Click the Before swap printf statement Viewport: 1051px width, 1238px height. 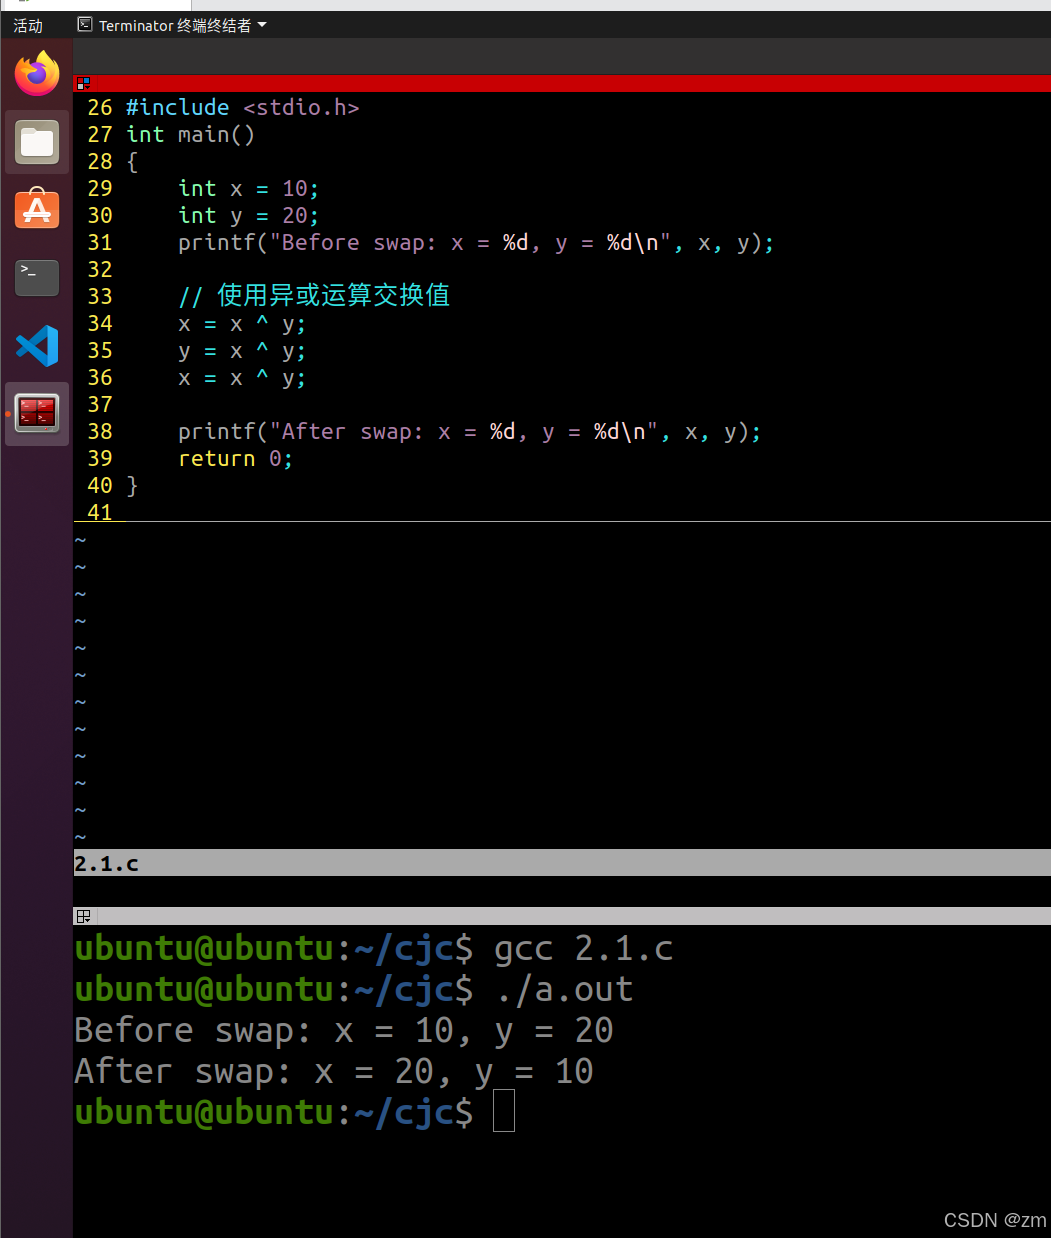pyautogui.click(x=476, y=242)
